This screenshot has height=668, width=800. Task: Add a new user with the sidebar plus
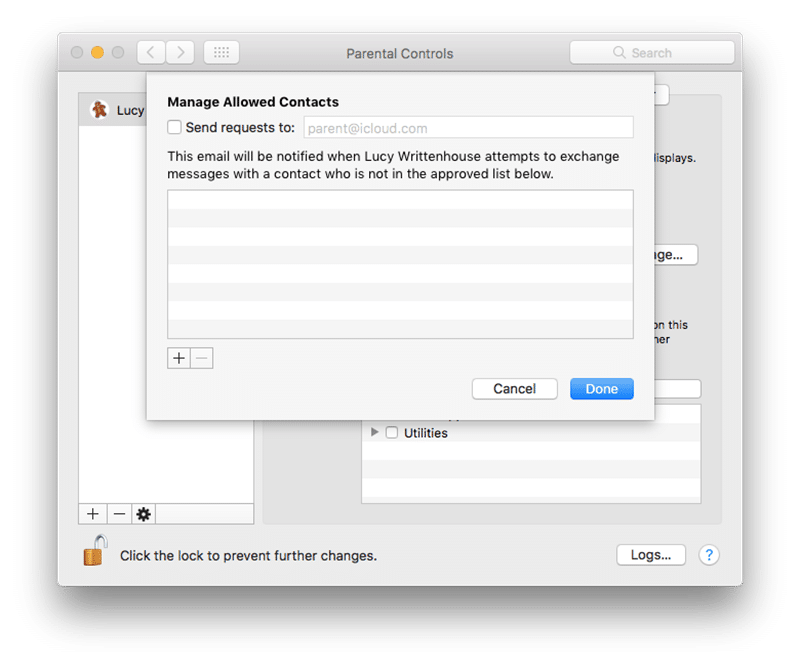pos(92,514)
